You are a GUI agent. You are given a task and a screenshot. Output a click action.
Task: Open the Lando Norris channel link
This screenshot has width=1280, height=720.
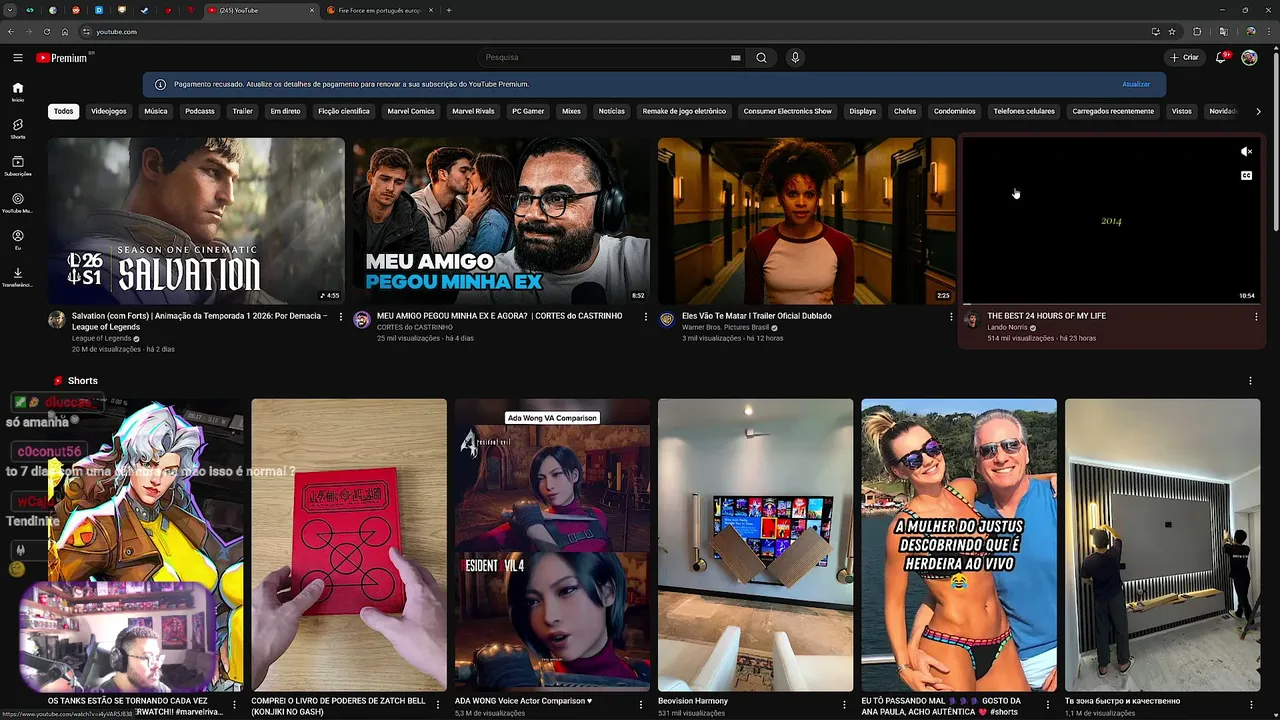coord(1008,327)
